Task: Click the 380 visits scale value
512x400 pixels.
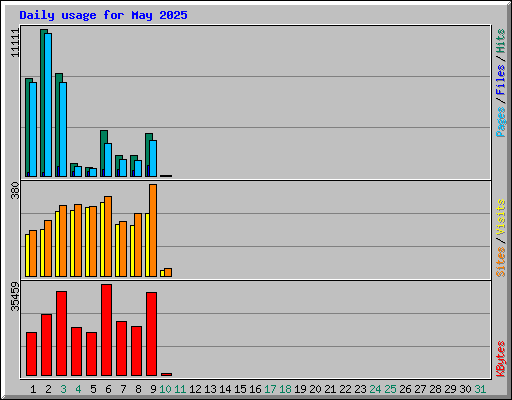Action: pos(15,190)
